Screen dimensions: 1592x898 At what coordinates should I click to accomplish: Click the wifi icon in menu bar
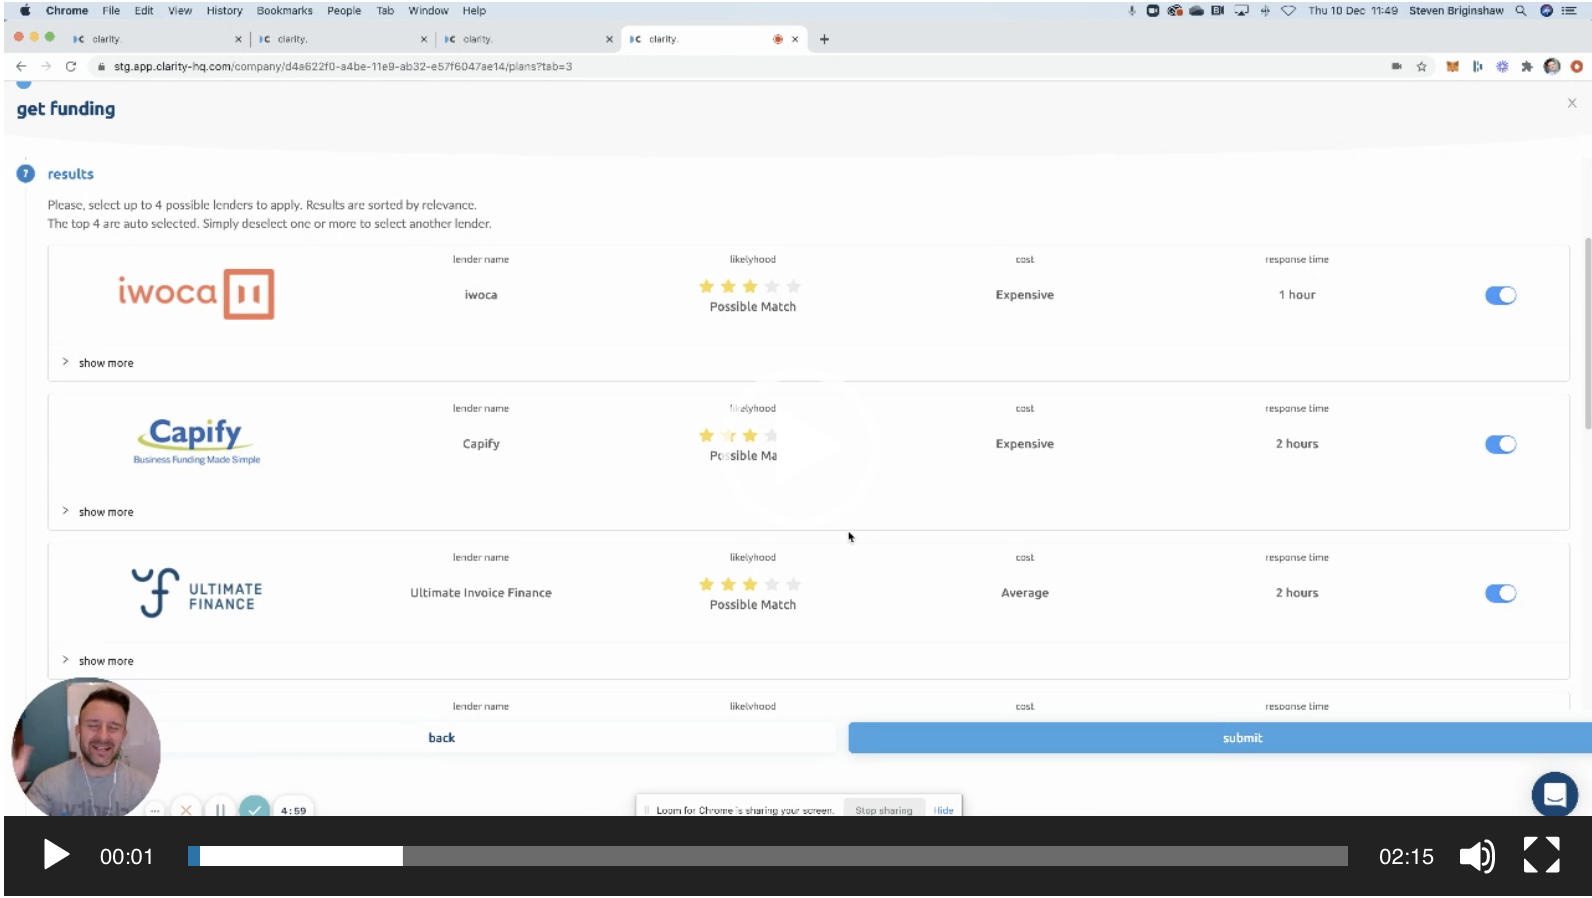click(1288, 10)
